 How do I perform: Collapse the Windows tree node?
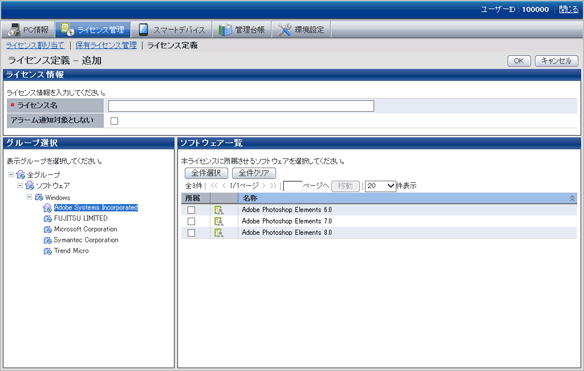(x=29, y=197)
